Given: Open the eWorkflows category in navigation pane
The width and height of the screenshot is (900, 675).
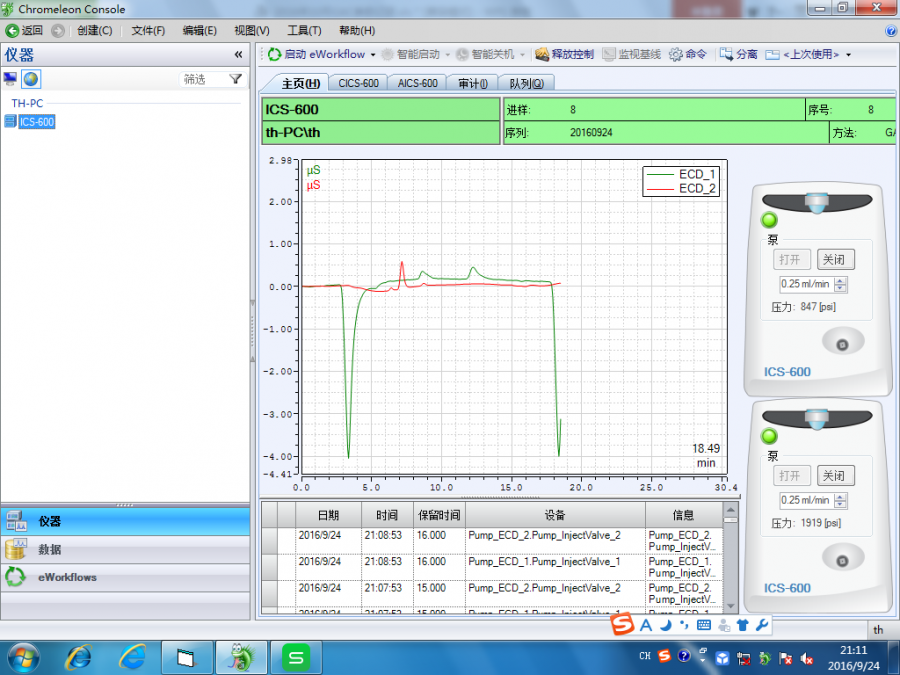Looking at the screenshot, I should pos(125,577).
